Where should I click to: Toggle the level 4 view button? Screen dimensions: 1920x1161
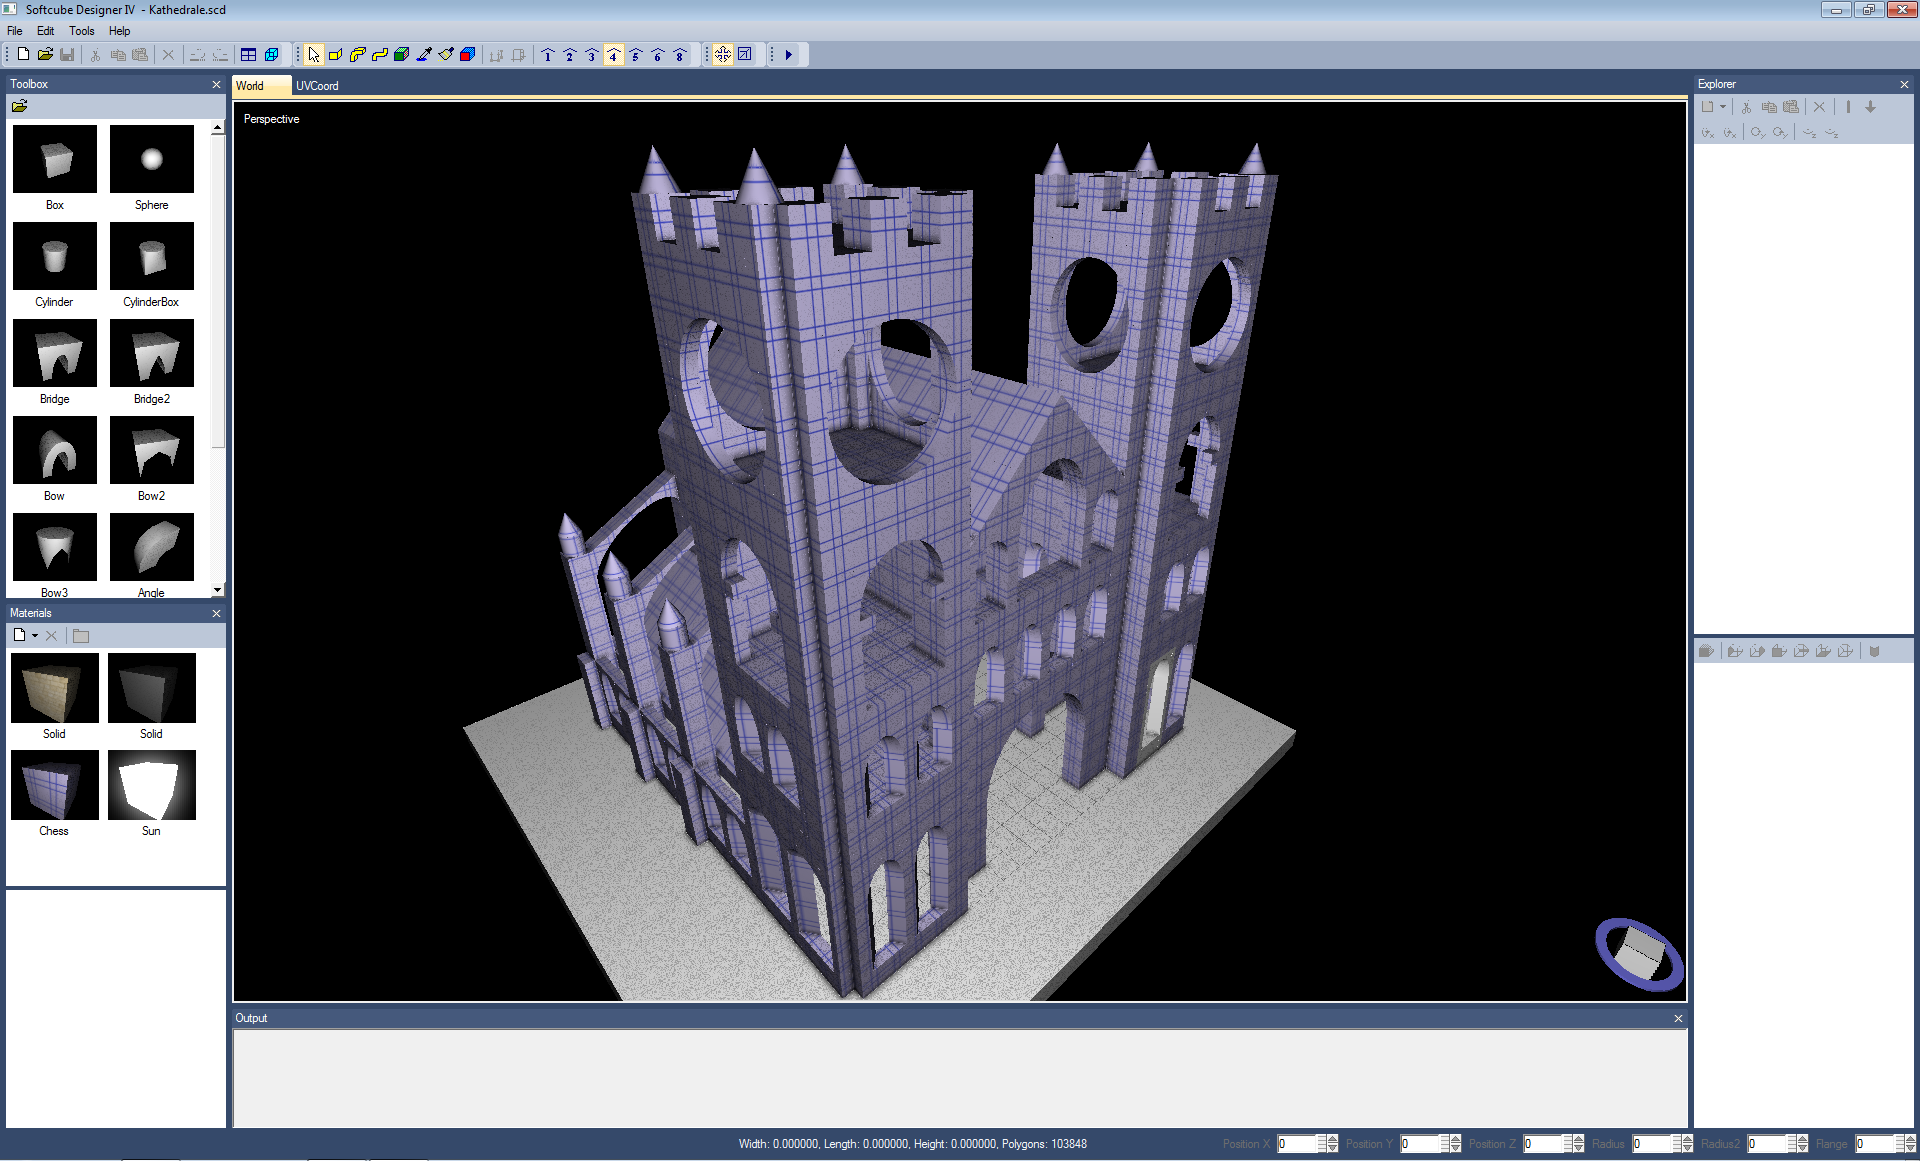pyautogui.click(x=614, y=55)
